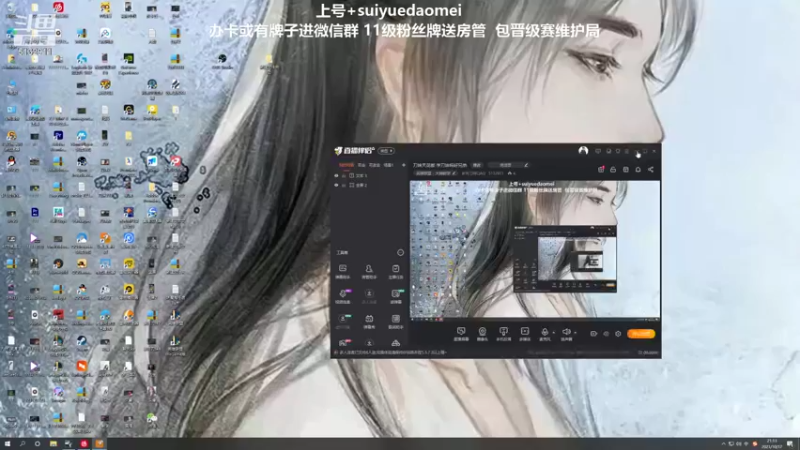Click the bell notification icon above the preview
Screen dimensions: 800x450
(638, 169)
